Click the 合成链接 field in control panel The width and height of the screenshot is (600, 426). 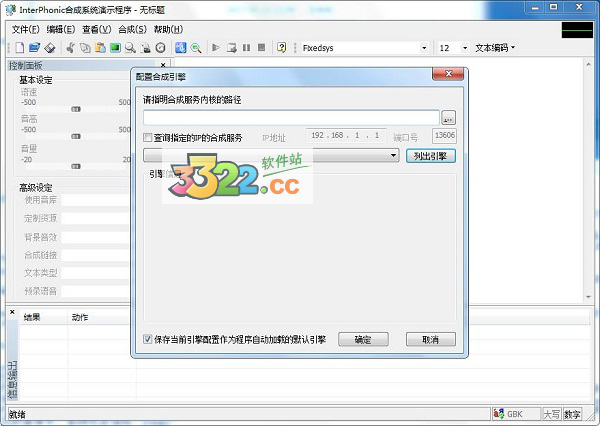95,255
